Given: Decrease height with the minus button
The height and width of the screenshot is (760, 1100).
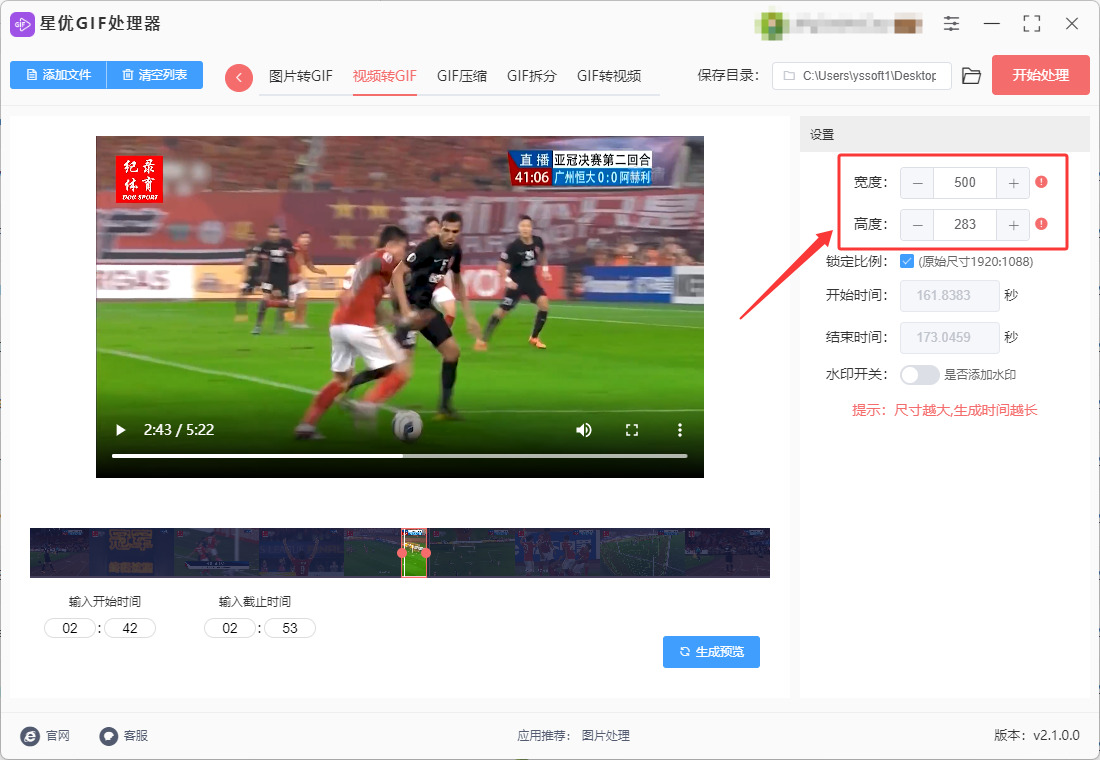Looking at the screenshot, I should [x=917, y=225].
